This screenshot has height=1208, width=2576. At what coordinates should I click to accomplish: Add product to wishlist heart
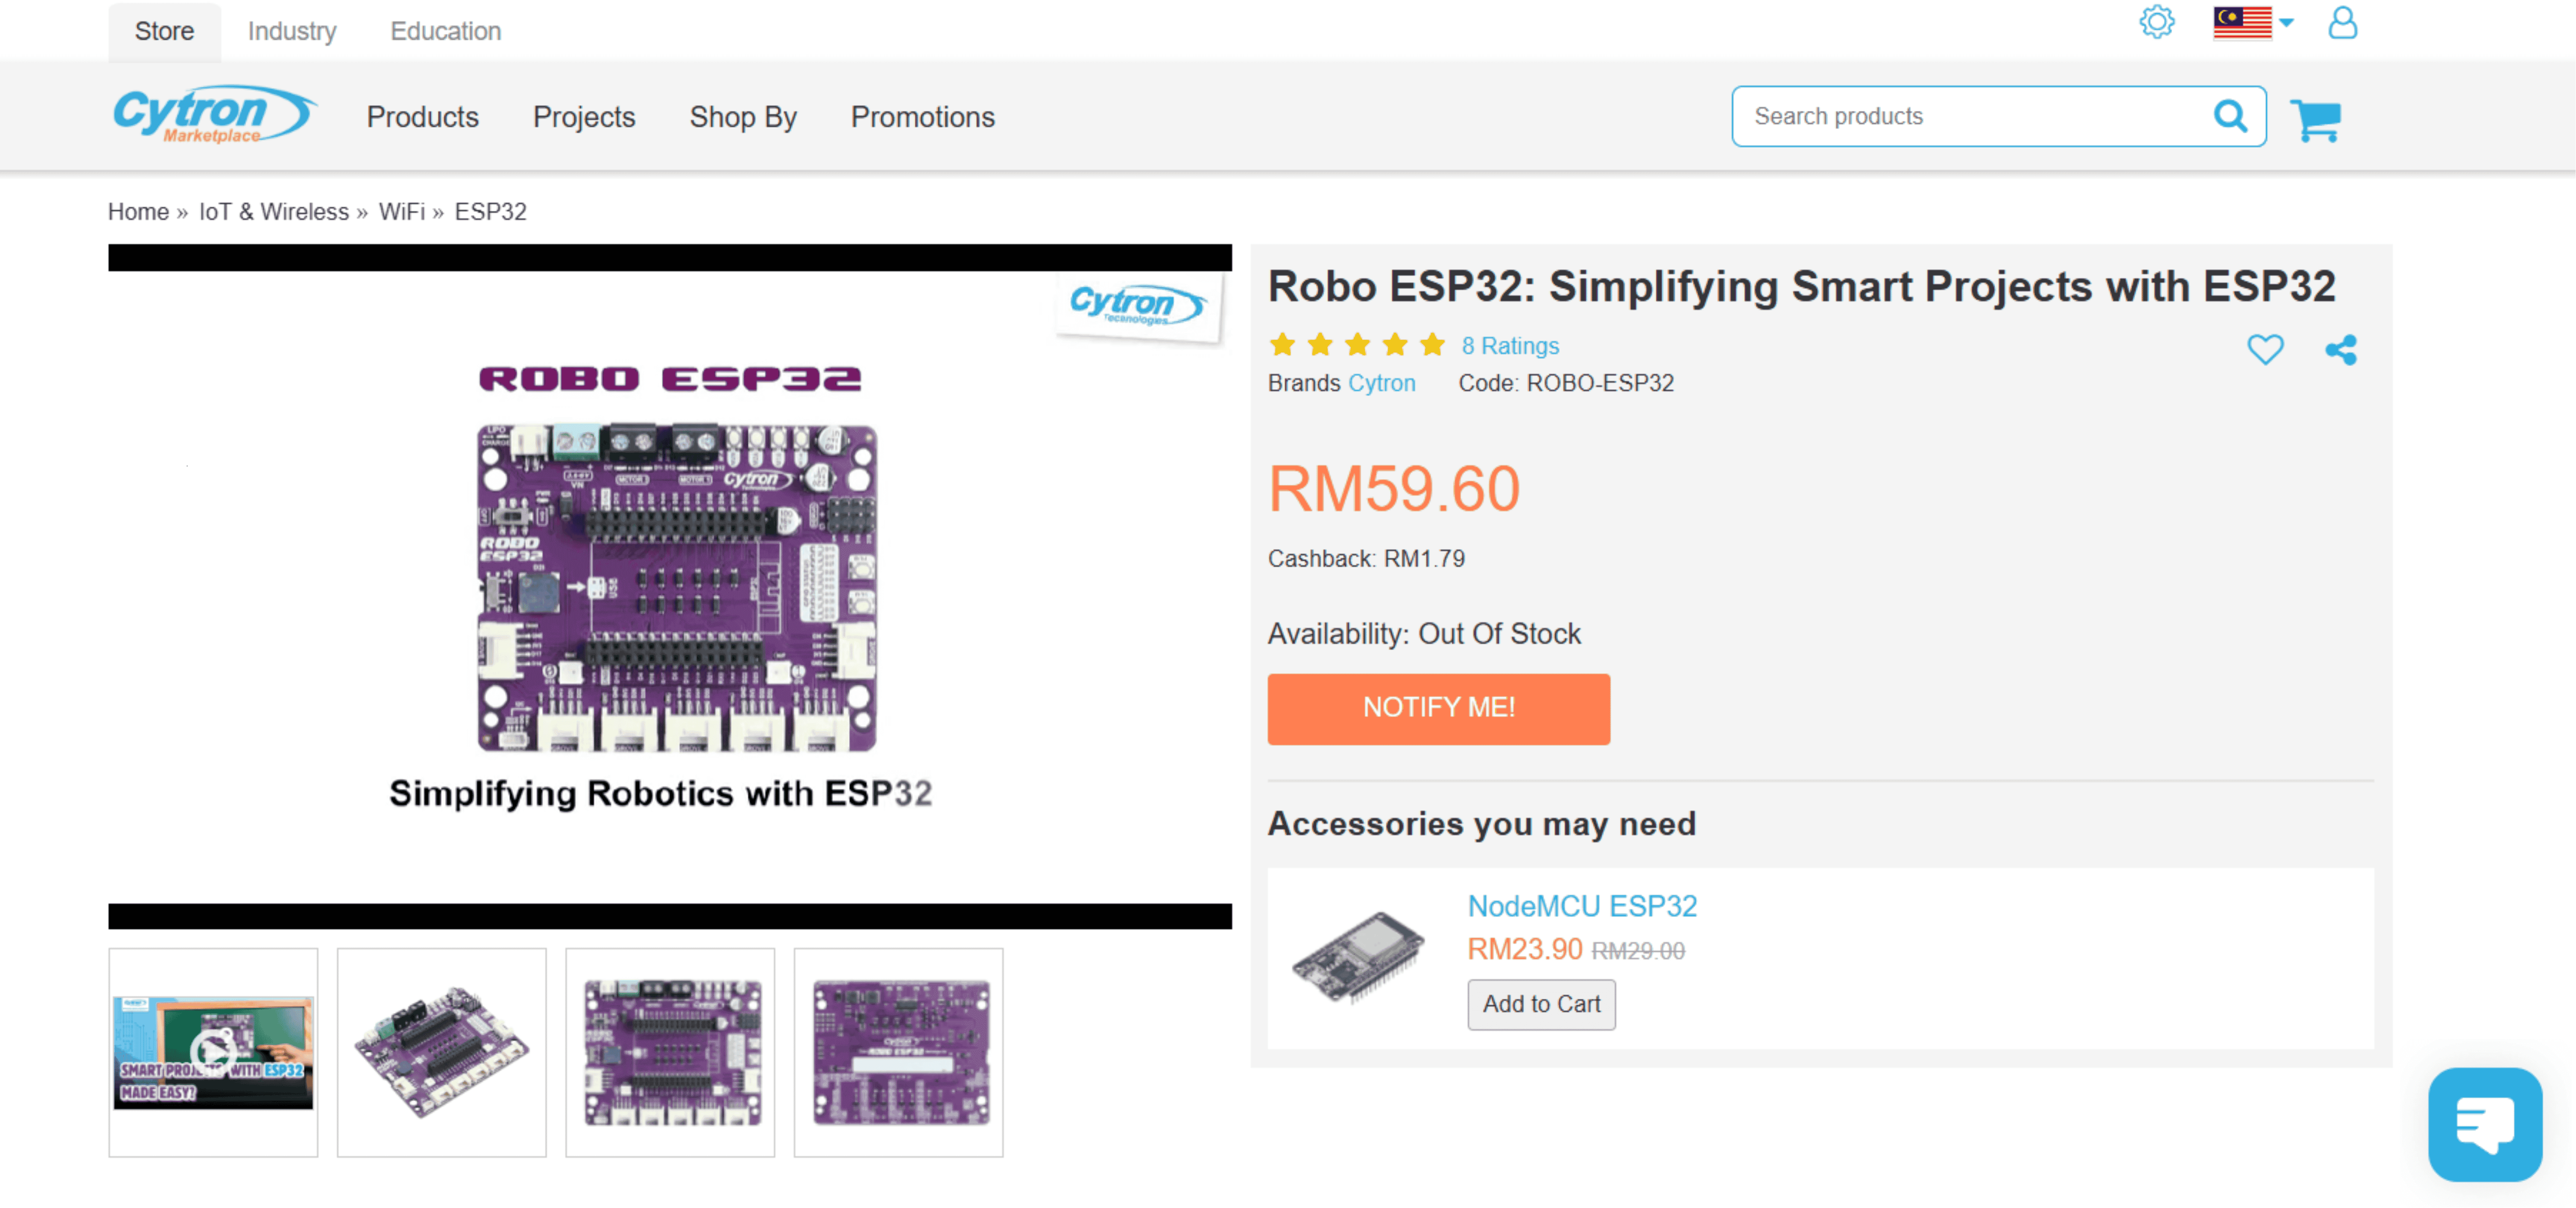pos(2265,349)
